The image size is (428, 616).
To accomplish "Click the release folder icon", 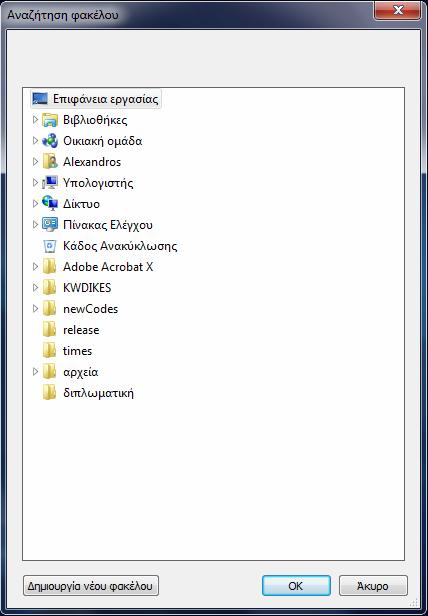I will tap(50, 330).
